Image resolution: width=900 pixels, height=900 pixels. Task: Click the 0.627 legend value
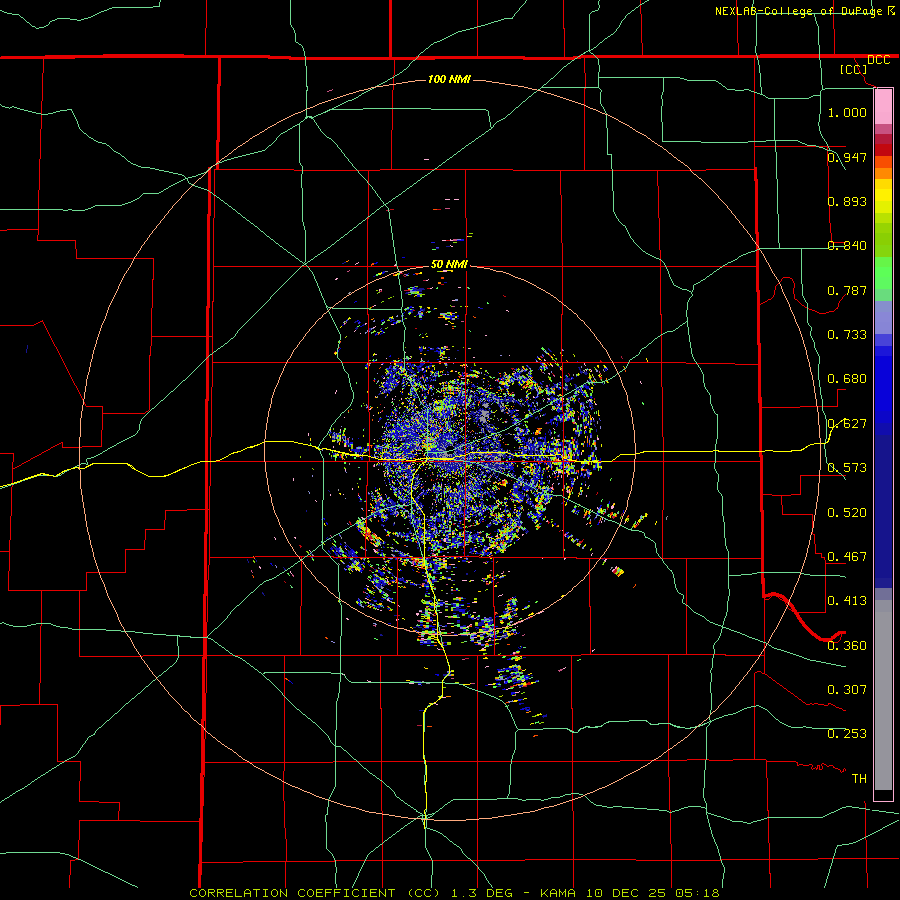tap(847, 424)
